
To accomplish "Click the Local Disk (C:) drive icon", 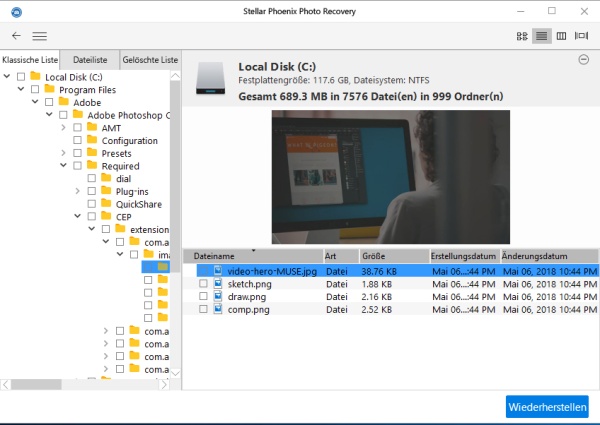I will coord(210,78).
